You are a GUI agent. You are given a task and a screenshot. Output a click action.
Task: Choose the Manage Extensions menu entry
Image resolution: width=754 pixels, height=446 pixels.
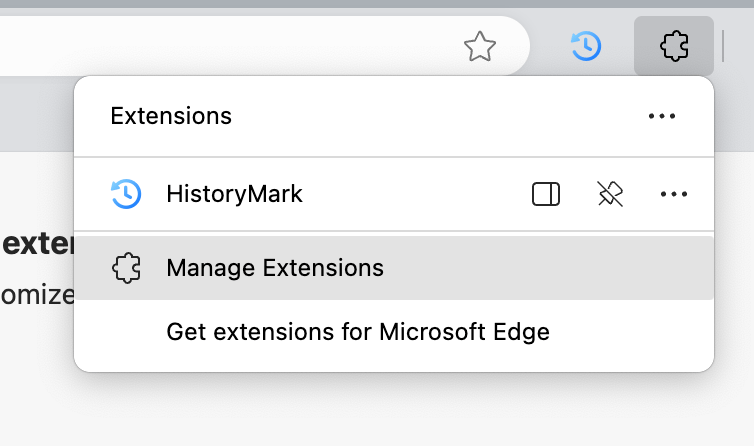(x=275, y=268)
